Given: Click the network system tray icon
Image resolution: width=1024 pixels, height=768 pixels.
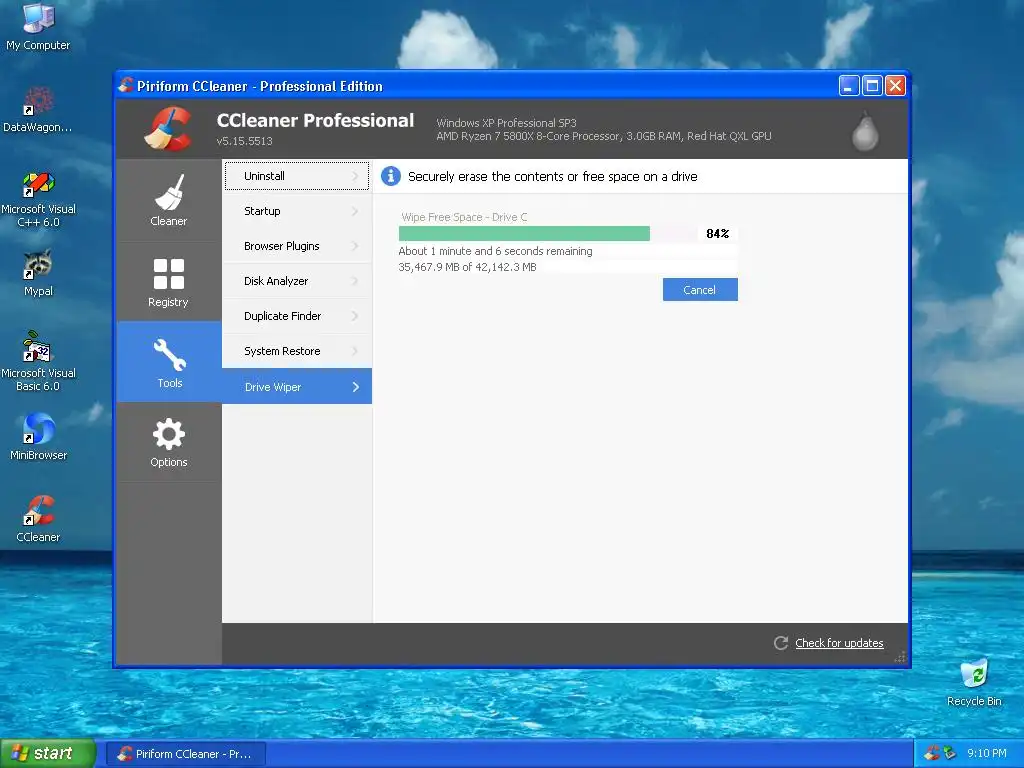Looking at the screenshot, I should pyautogui.click(x=950, y=753).
